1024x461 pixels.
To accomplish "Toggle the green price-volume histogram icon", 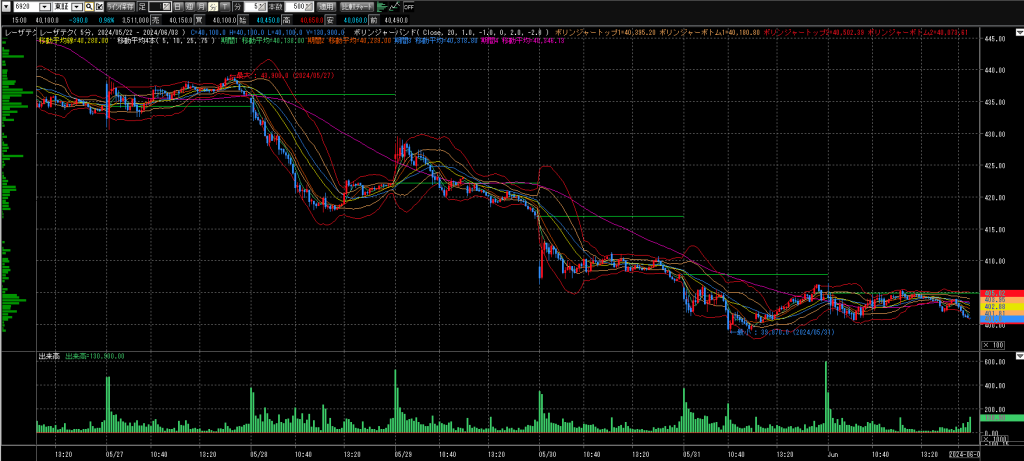I will pyautogui.click(x=382, y=6).
